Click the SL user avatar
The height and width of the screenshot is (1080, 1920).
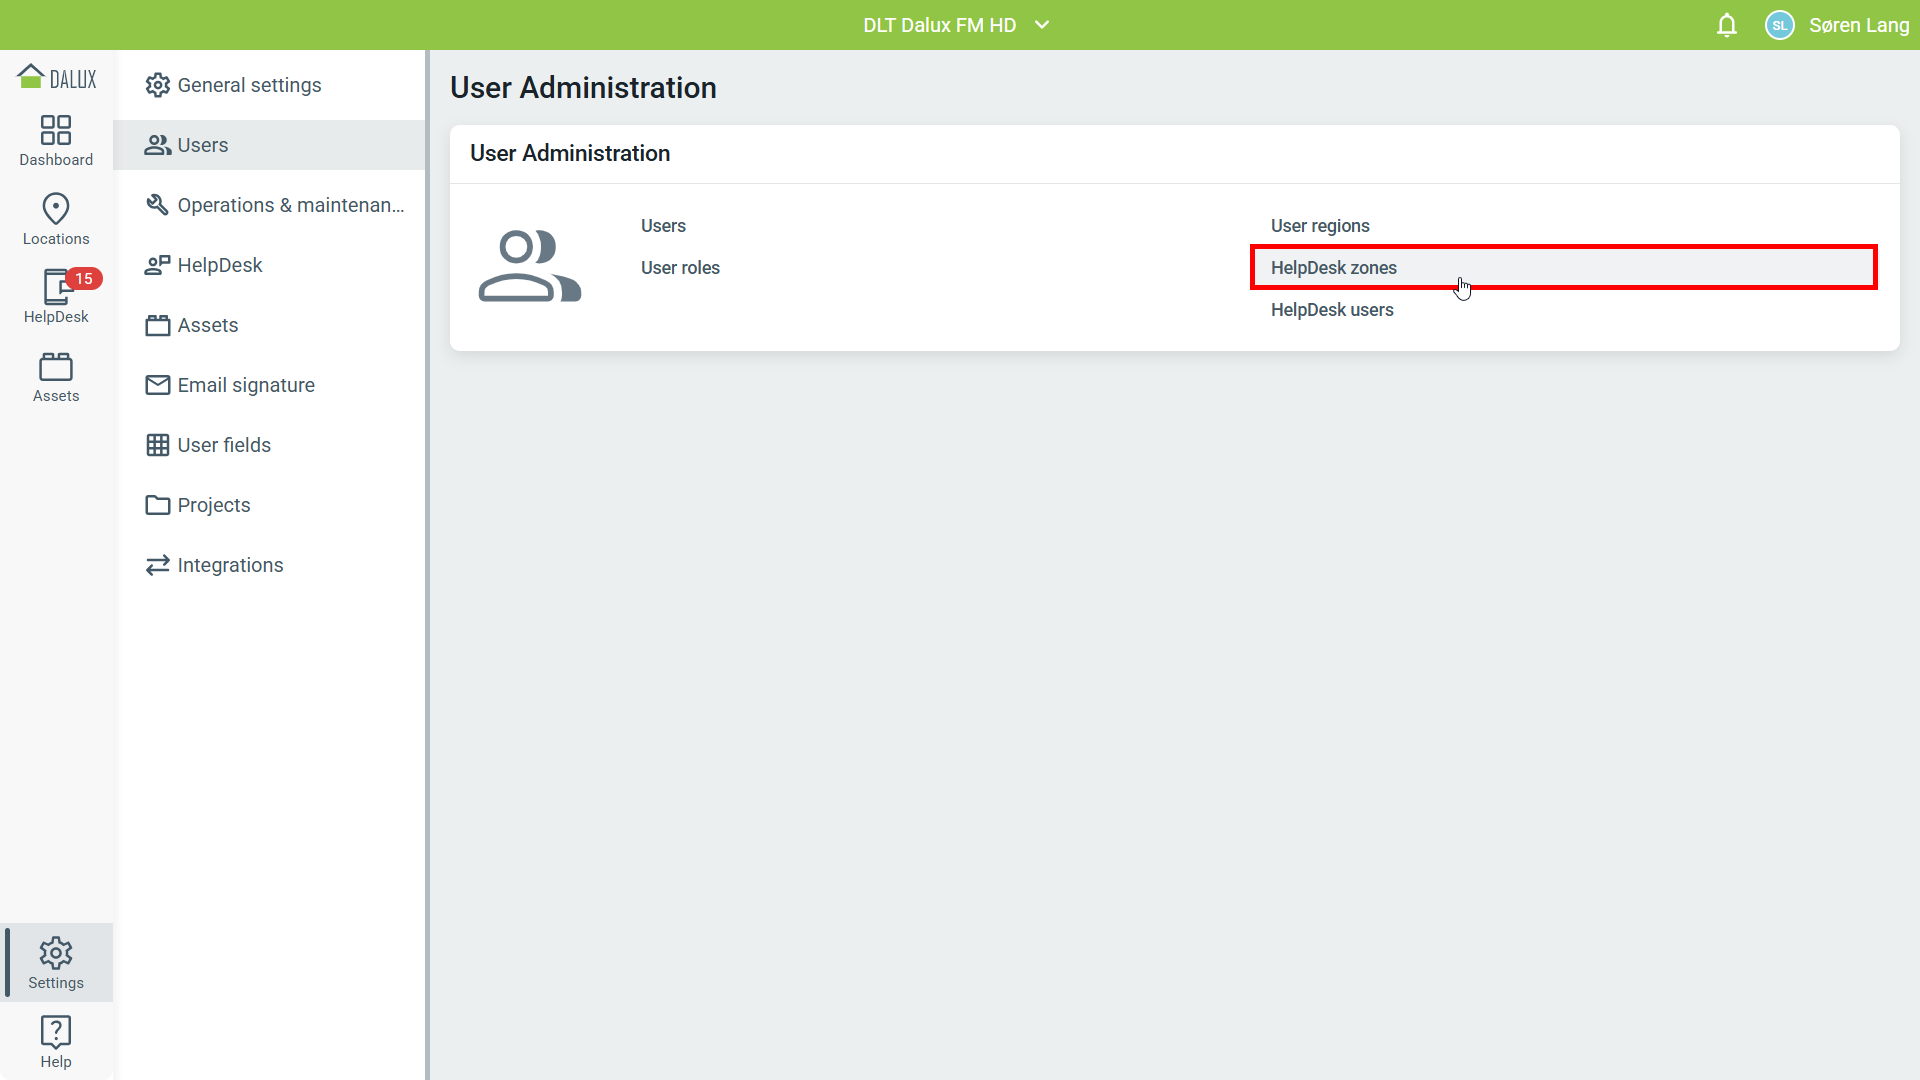click(1780, 25)
